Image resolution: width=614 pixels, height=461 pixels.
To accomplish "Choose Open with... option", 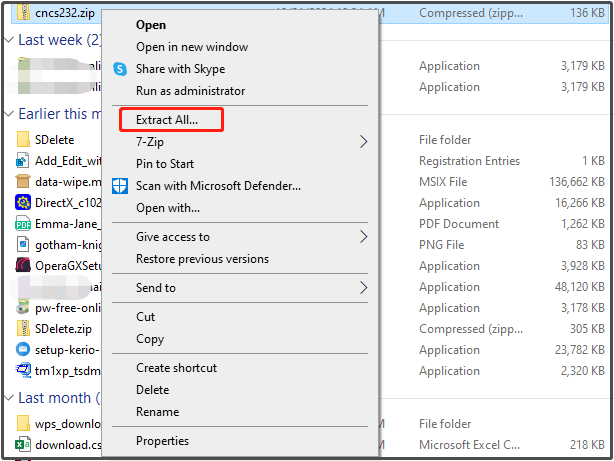I will pos(168,208).
